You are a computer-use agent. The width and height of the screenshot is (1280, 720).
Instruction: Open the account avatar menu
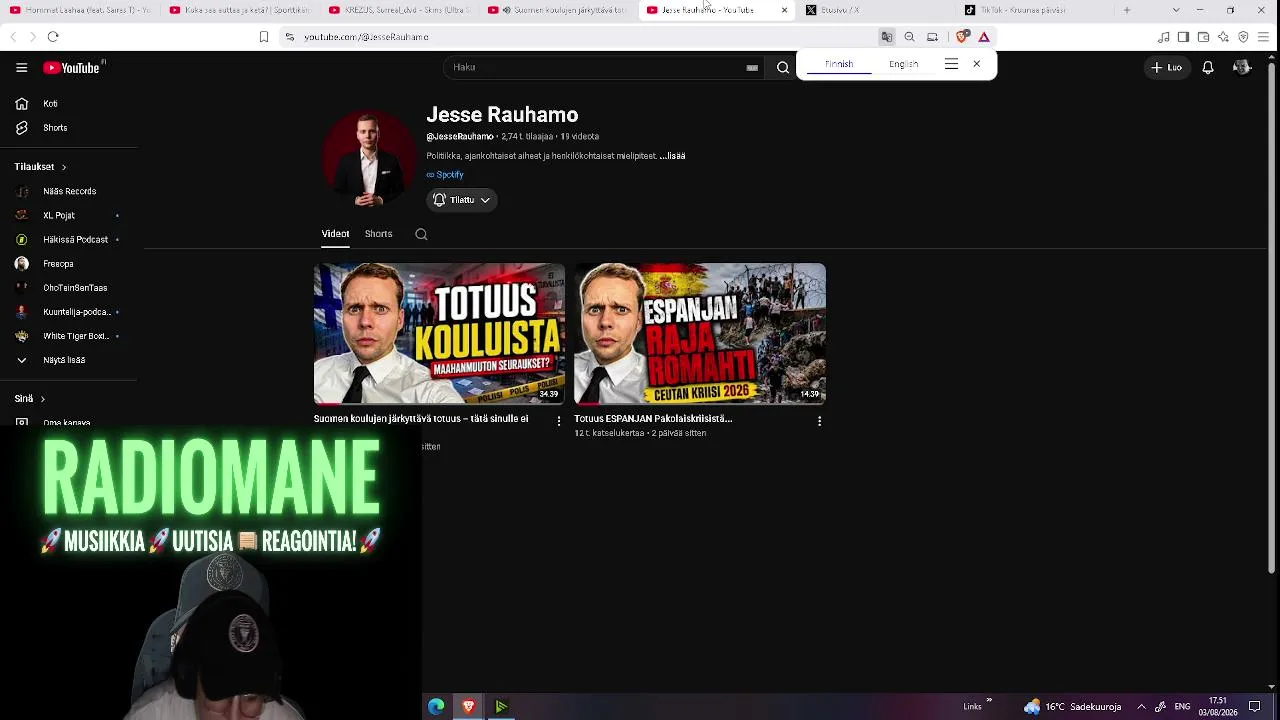click(x=1242, y=67)
